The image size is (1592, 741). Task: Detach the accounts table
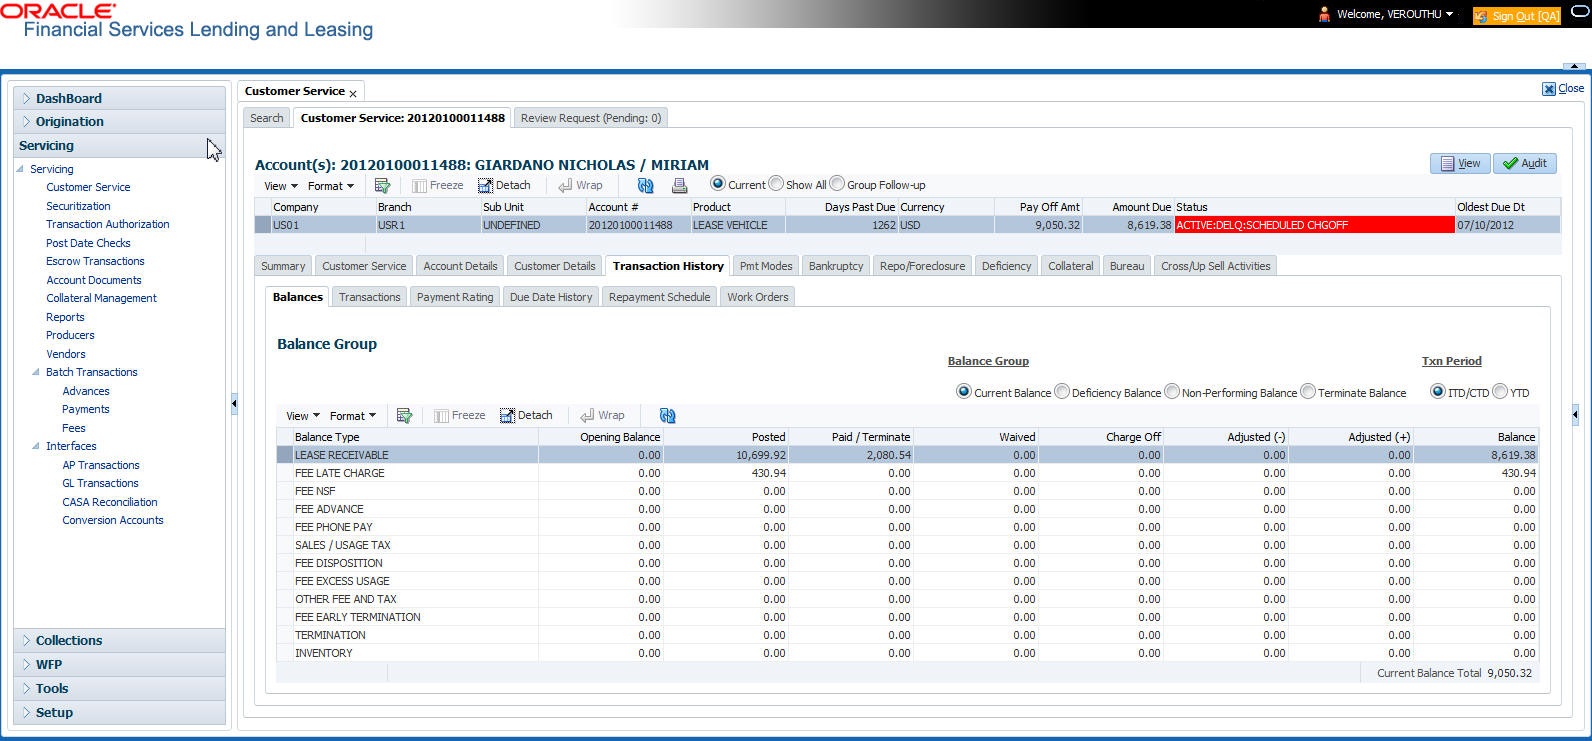[x=504, y=185]
